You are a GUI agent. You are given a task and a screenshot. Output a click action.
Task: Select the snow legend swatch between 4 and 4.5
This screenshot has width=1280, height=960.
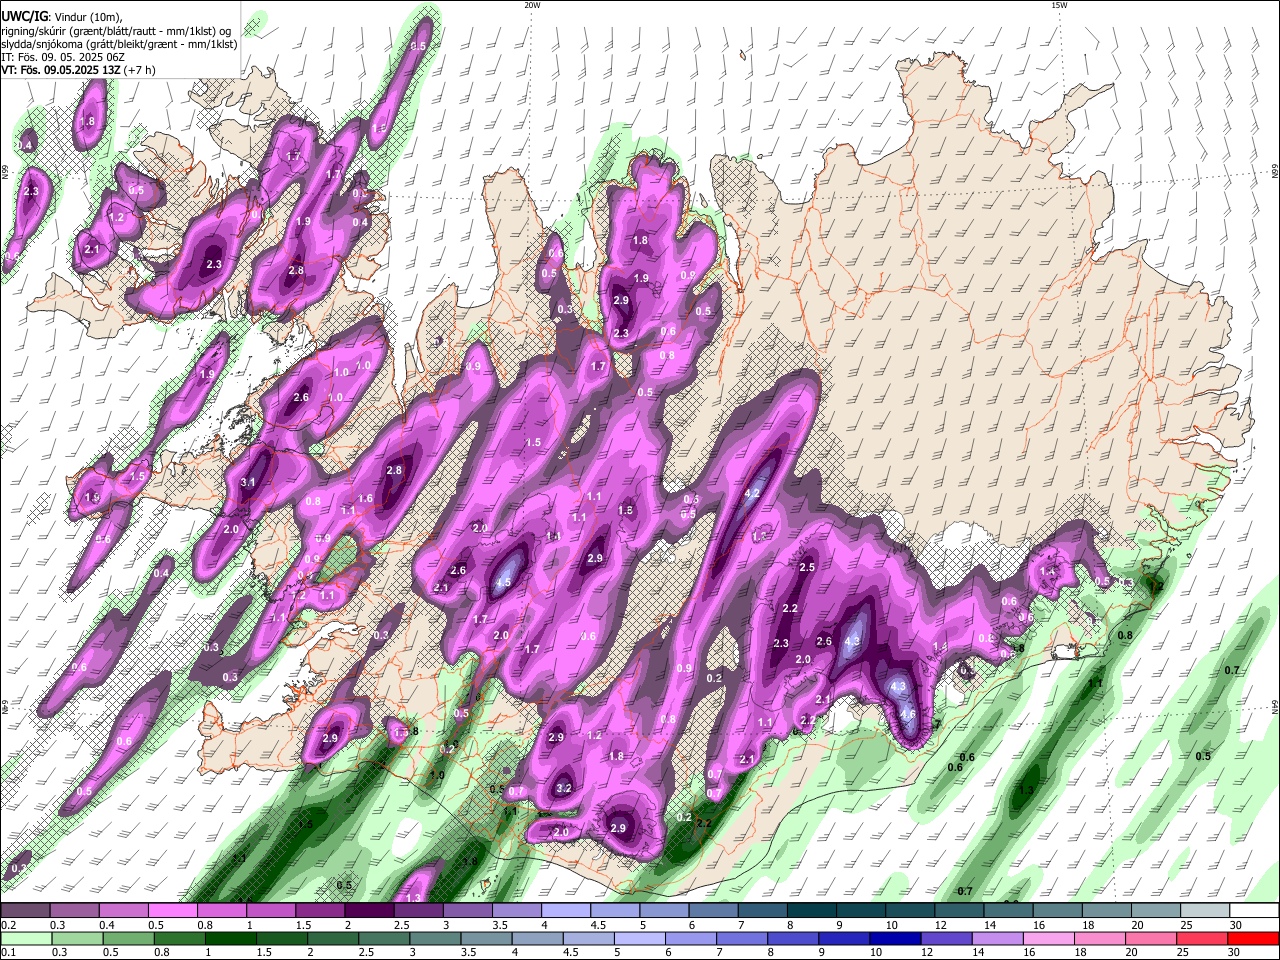click(x=565, y=911)
